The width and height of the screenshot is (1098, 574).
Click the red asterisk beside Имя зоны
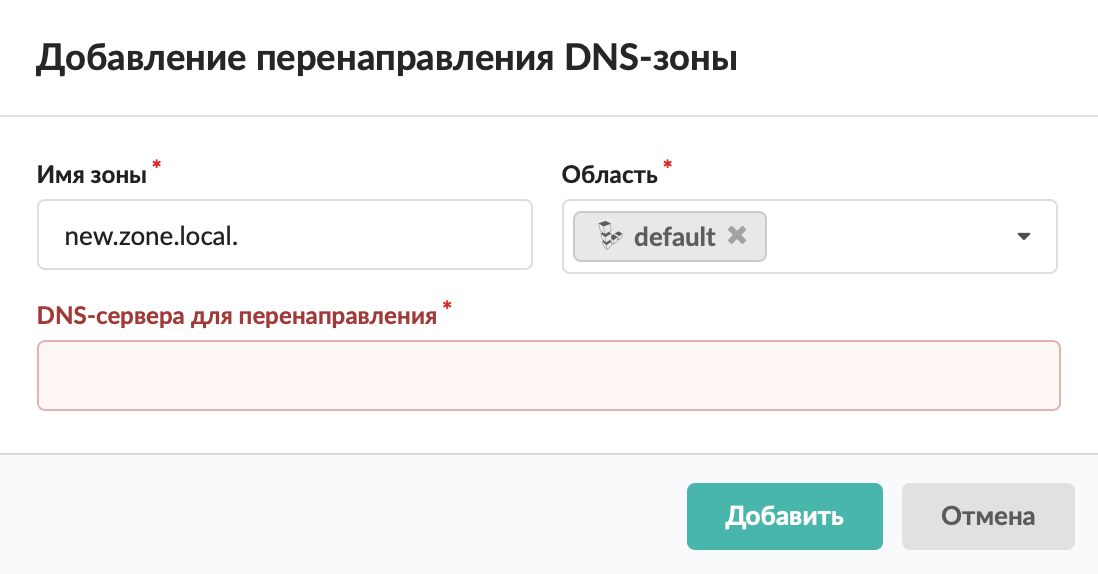click(156, 165)
